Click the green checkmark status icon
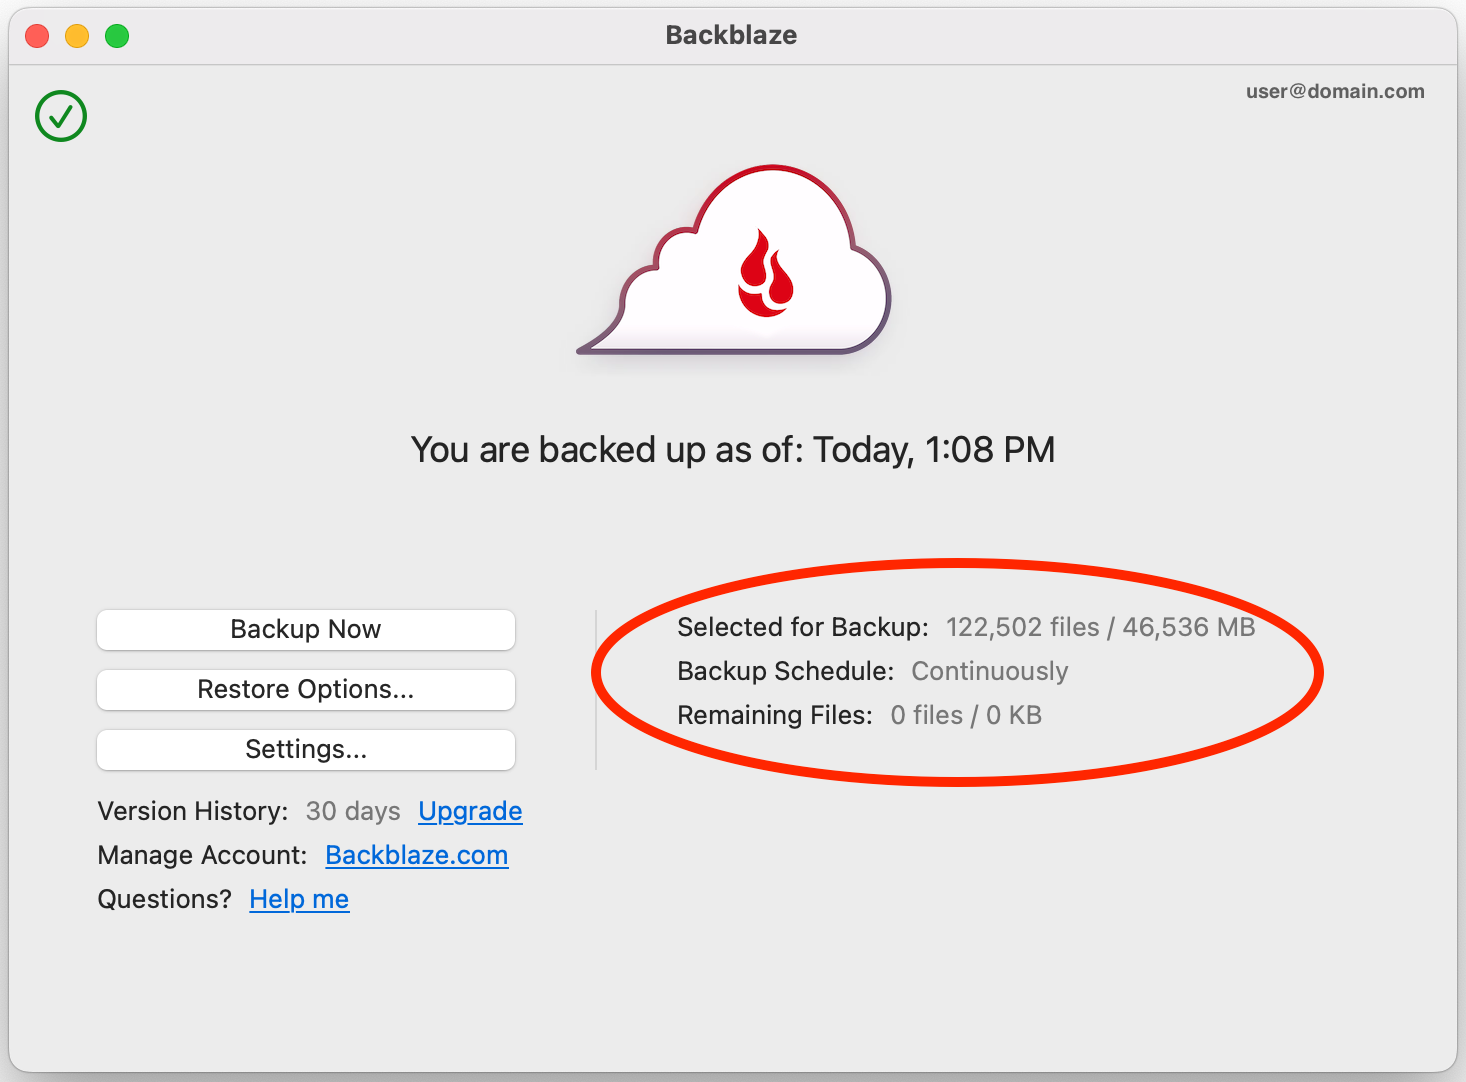The width and height of the screenshot is (1466, 1082). point(61,116)
